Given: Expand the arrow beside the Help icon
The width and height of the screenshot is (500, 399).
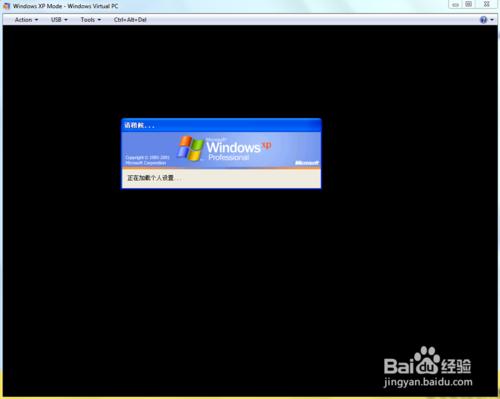Looking at the screenshot, I should pyautogui.click(x=492, y=20).
